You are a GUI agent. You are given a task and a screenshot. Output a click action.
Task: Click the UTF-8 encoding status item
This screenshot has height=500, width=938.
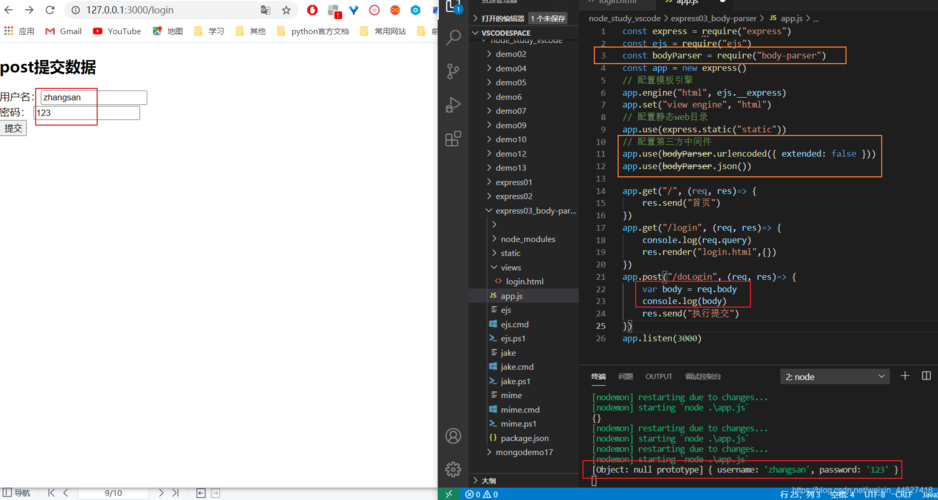click(875, 494)
